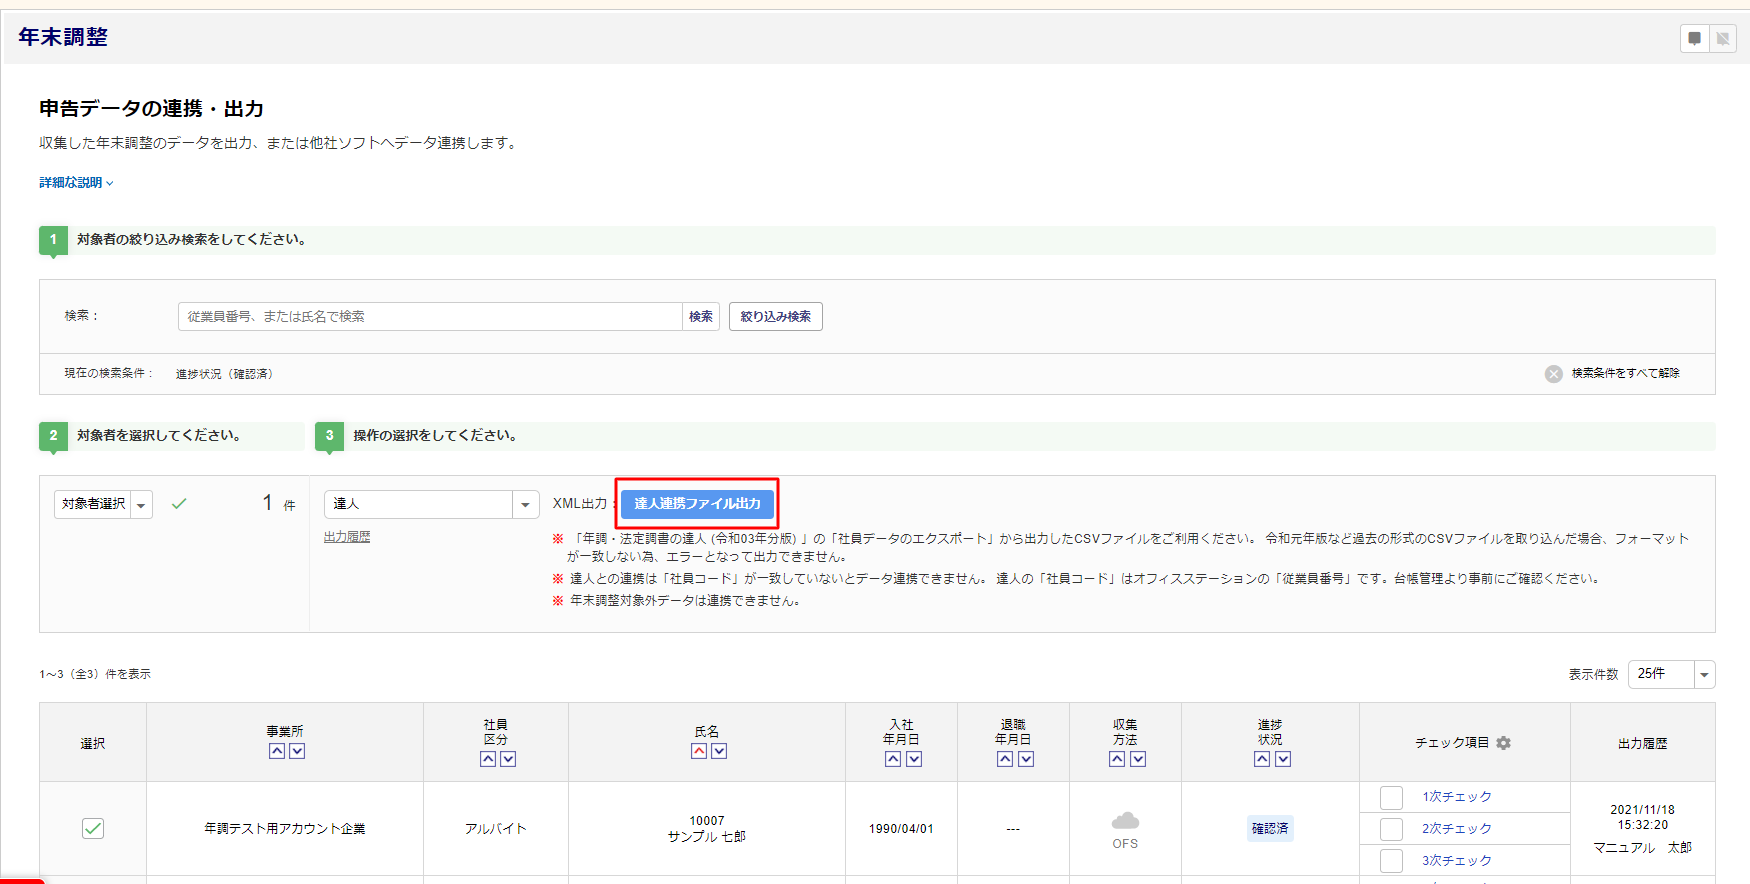Uncheck the selection box for サンプル 七郎

pyautogui.click(x=93, y=828)
